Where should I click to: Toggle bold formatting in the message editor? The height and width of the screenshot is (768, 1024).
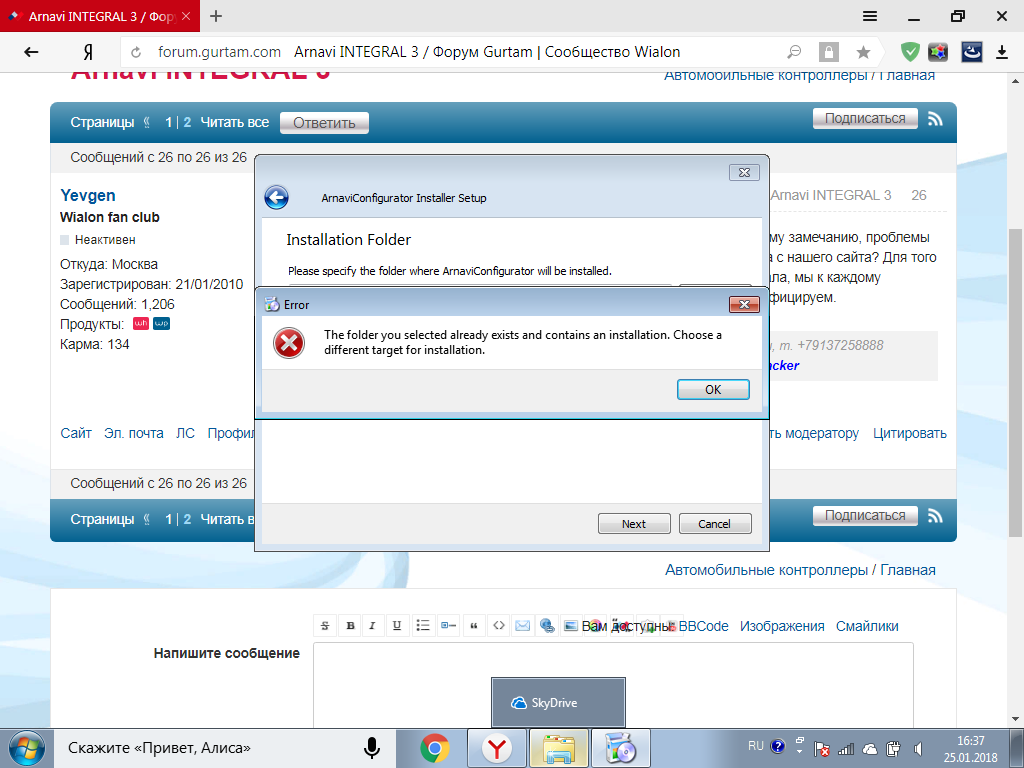point(350,626)
